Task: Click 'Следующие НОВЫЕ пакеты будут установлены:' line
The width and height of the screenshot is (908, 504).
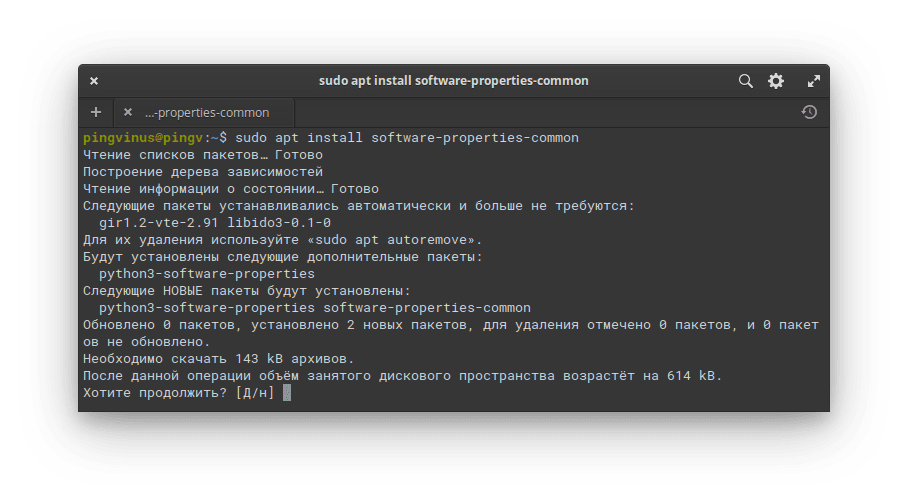Action: (247, 291)
